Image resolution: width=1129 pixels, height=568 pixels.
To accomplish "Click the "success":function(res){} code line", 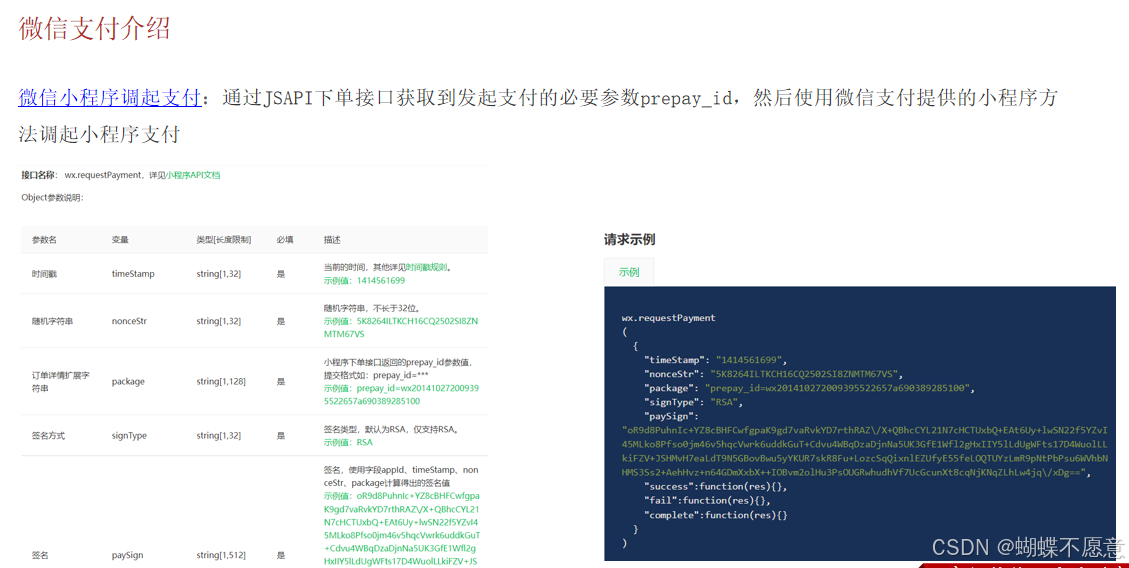I will pos(716,487).
